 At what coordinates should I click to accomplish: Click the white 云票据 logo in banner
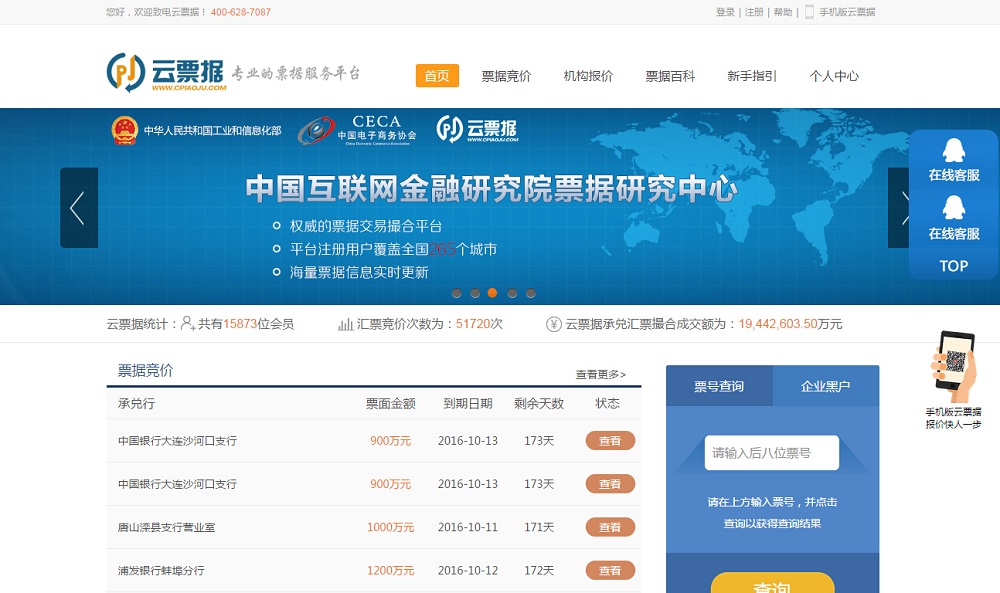(x=477, y=129)
